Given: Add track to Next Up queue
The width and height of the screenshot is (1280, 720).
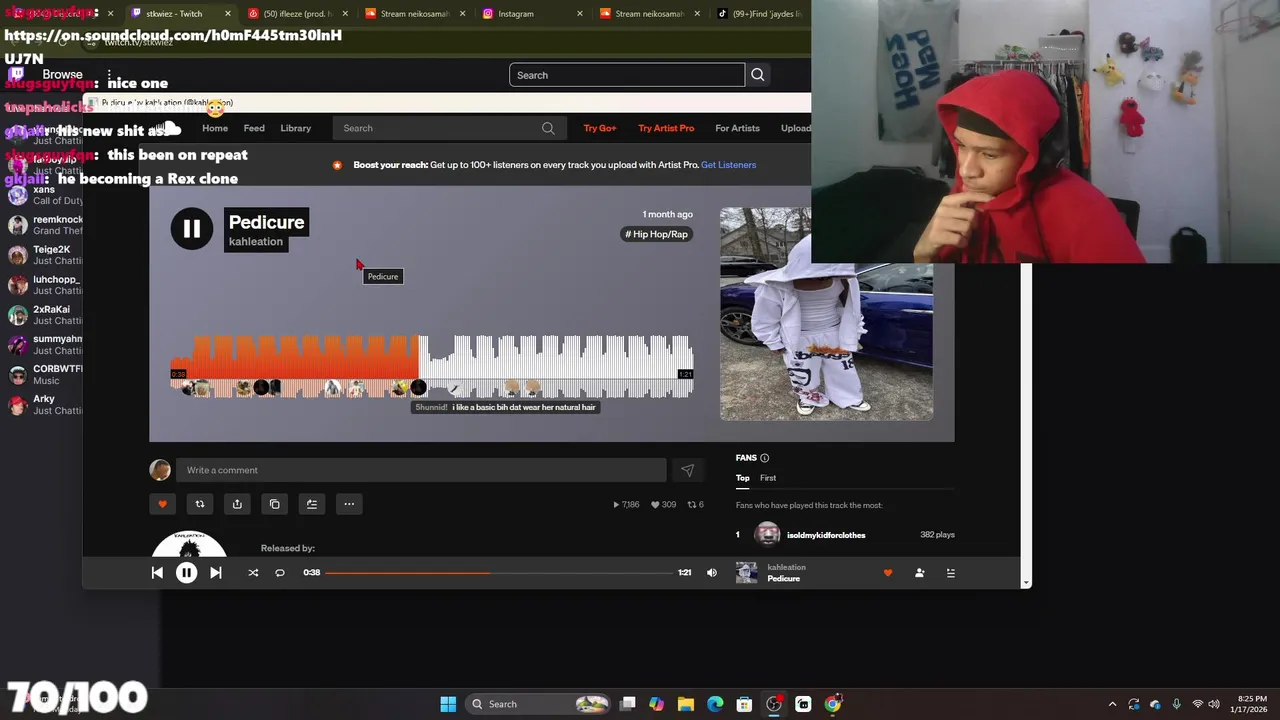Looking at the screenshot, I should 311,504.
